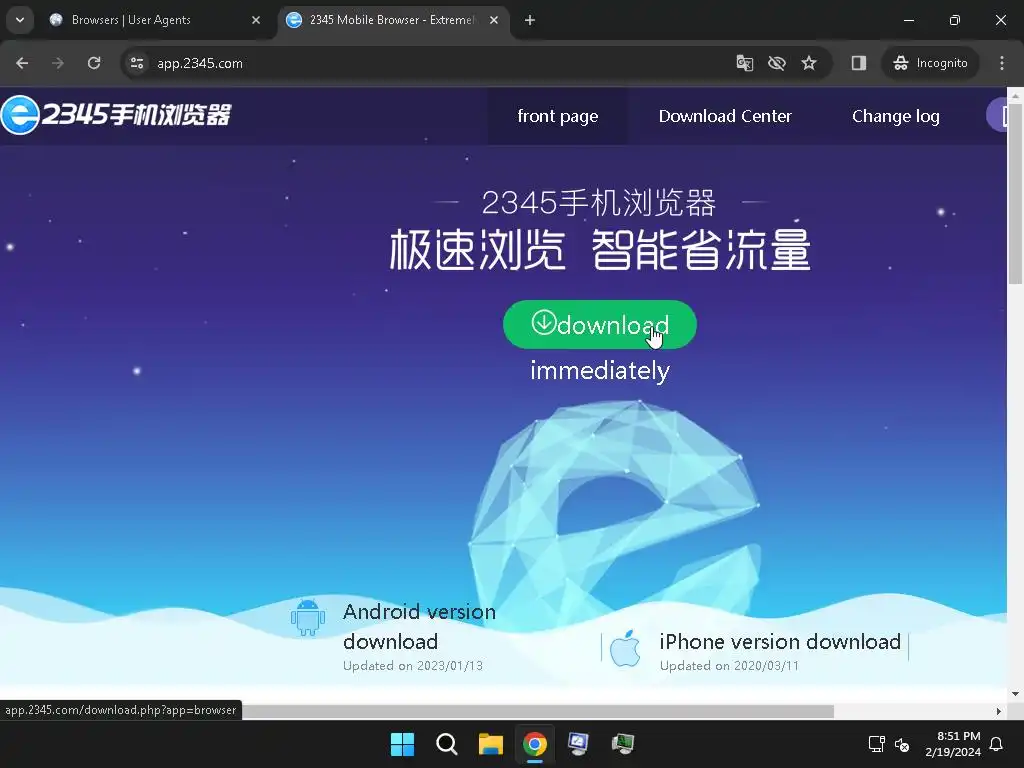
Task: Click 'Updated on 2023/01/13' text
Action: 413,665
